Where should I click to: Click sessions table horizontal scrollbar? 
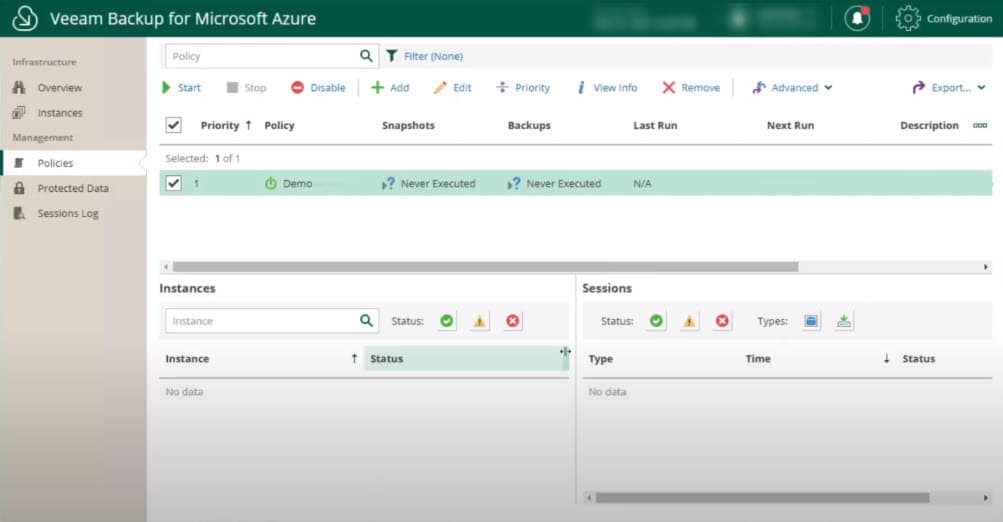tap(762, 497)
